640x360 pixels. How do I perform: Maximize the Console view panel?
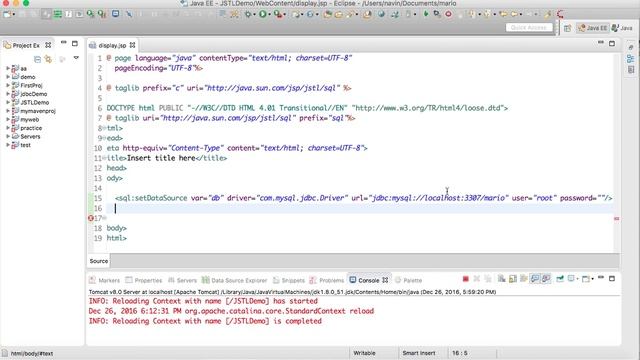[612, 278]
